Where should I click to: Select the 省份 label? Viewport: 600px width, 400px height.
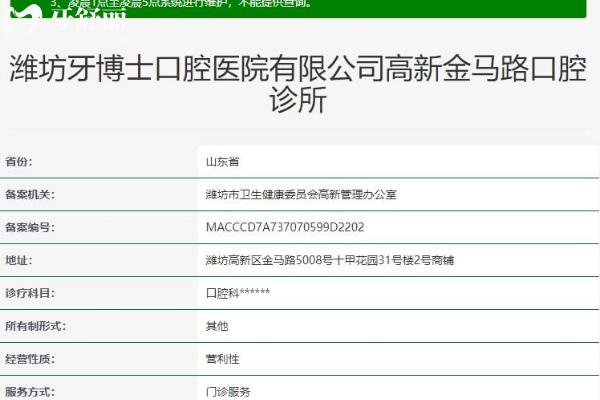click(x=19, y=162)
